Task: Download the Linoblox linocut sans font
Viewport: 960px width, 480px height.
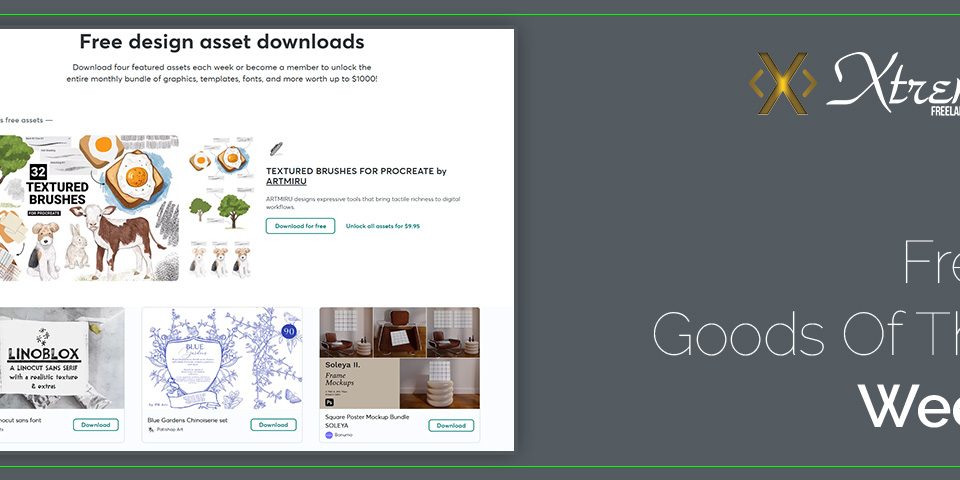Action: [x=96, y=425]
